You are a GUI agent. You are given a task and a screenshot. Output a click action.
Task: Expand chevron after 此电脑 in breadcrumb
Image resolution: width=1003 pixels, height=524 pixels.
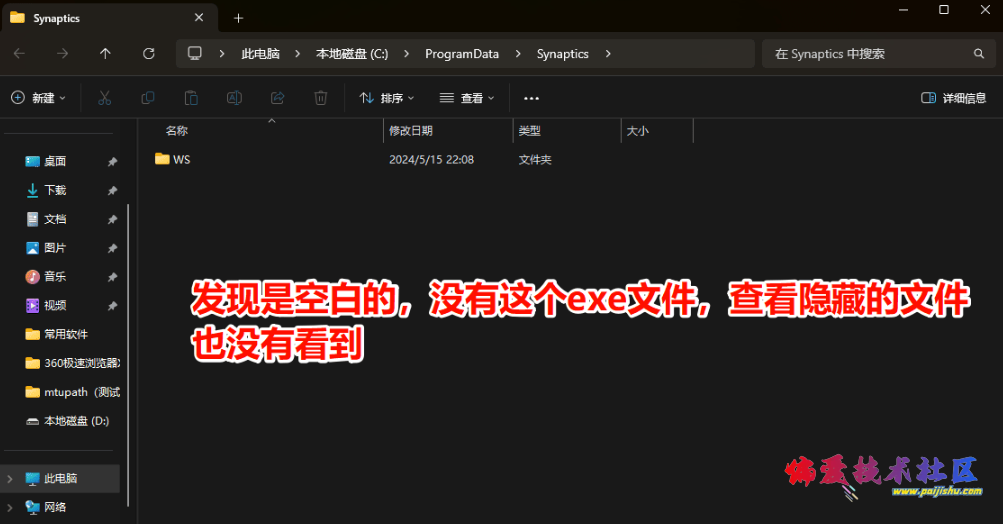point(297,54)
